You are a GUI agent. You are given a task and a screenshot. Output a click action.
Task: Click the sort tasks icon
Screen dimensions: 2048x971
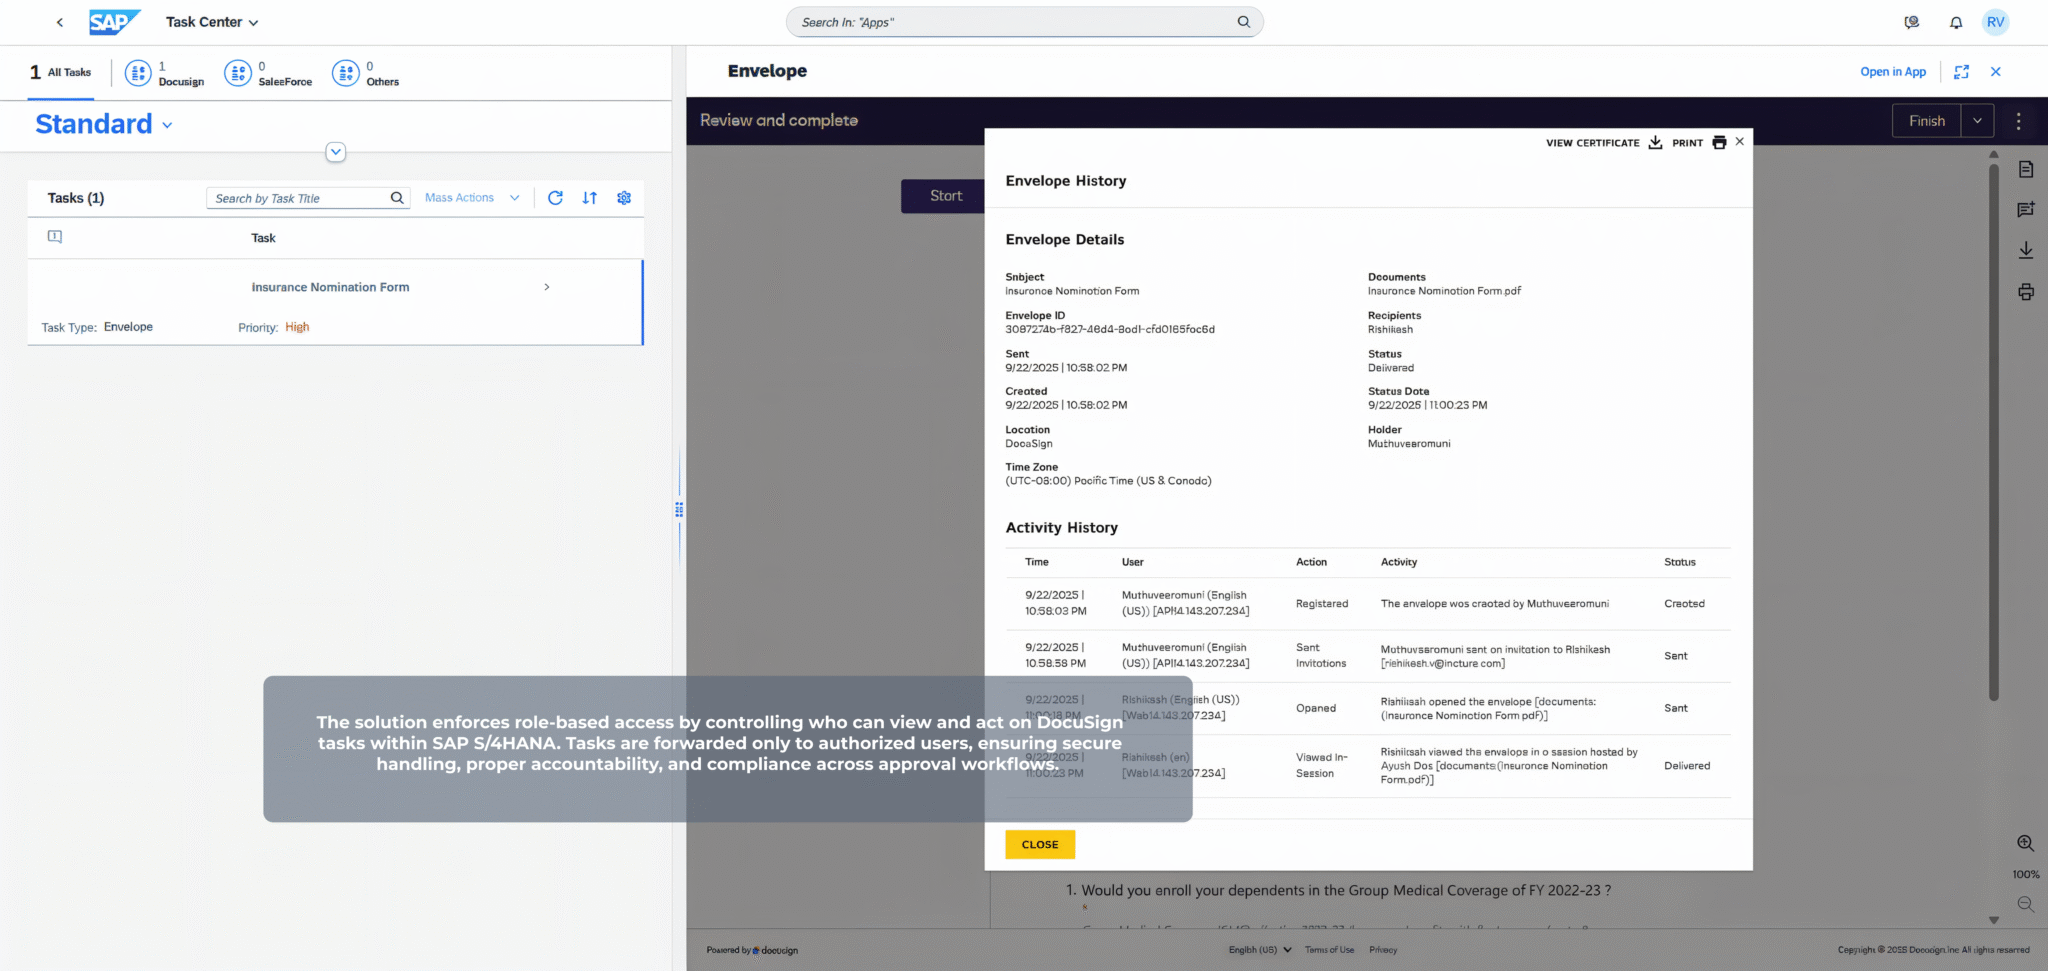tap(590, 198)
